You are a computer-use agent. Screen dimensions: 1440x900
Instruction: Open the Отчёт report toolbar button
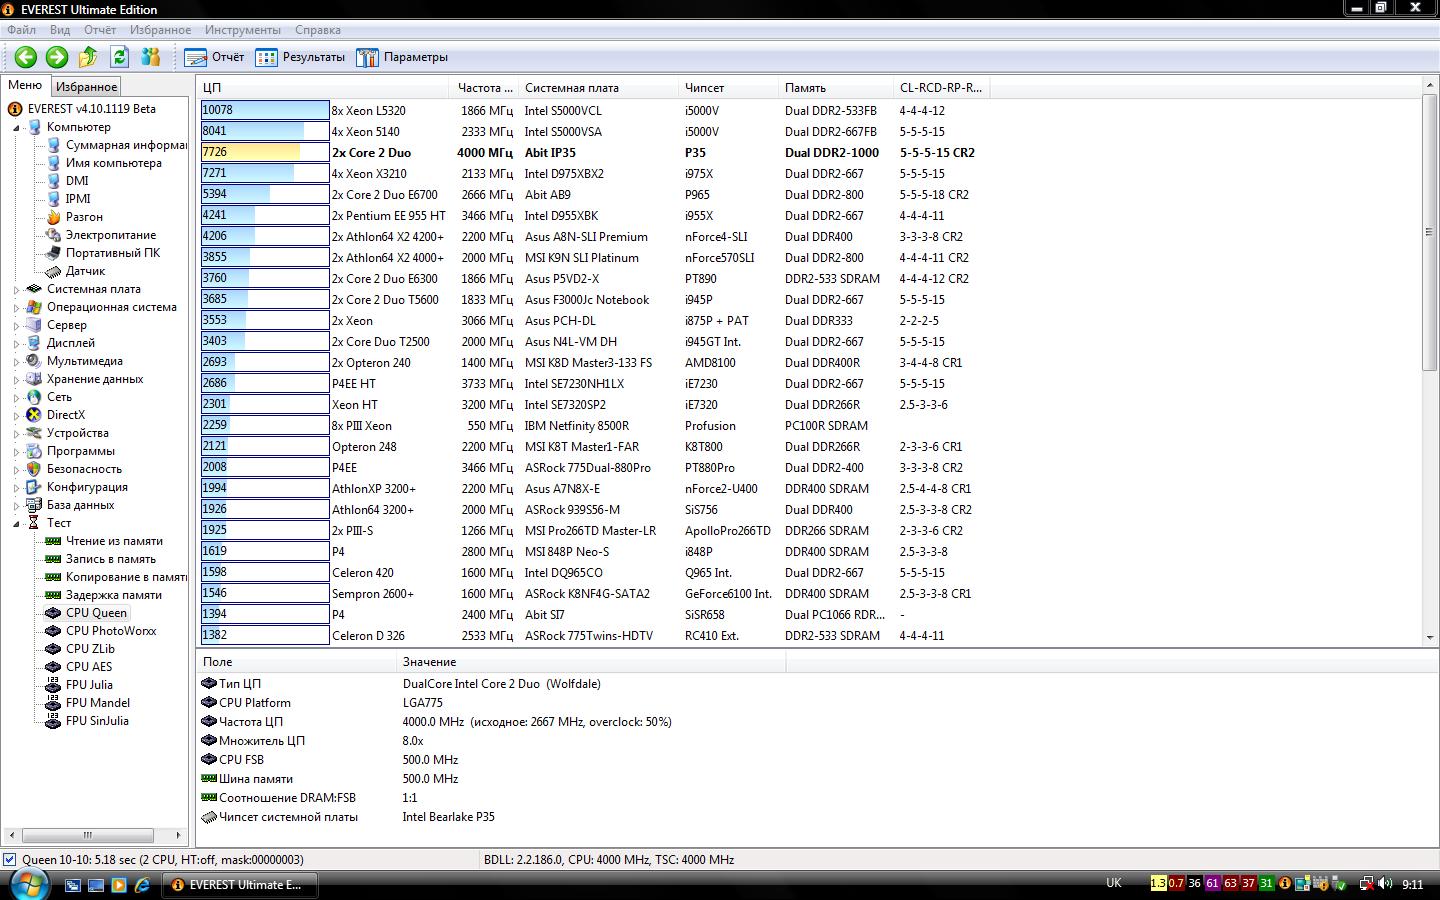(214, 57)
